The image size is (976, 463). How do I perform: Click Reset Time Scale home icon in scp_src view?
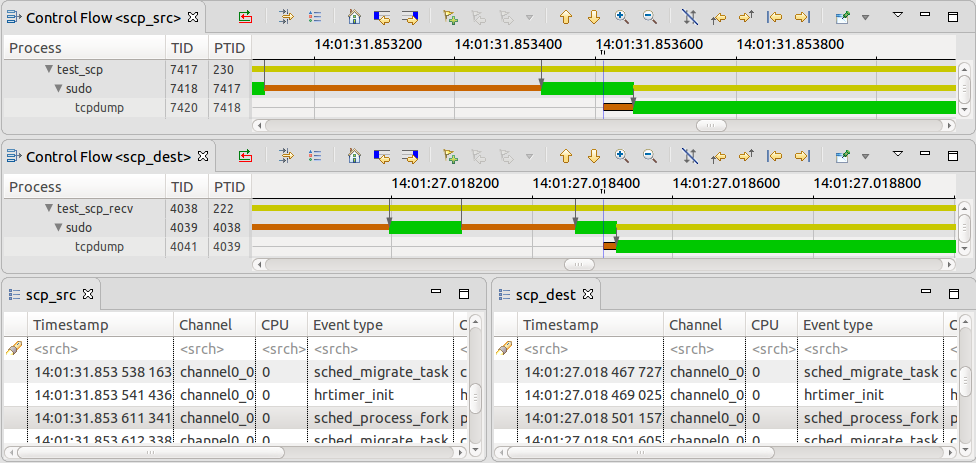pos(354,17)
